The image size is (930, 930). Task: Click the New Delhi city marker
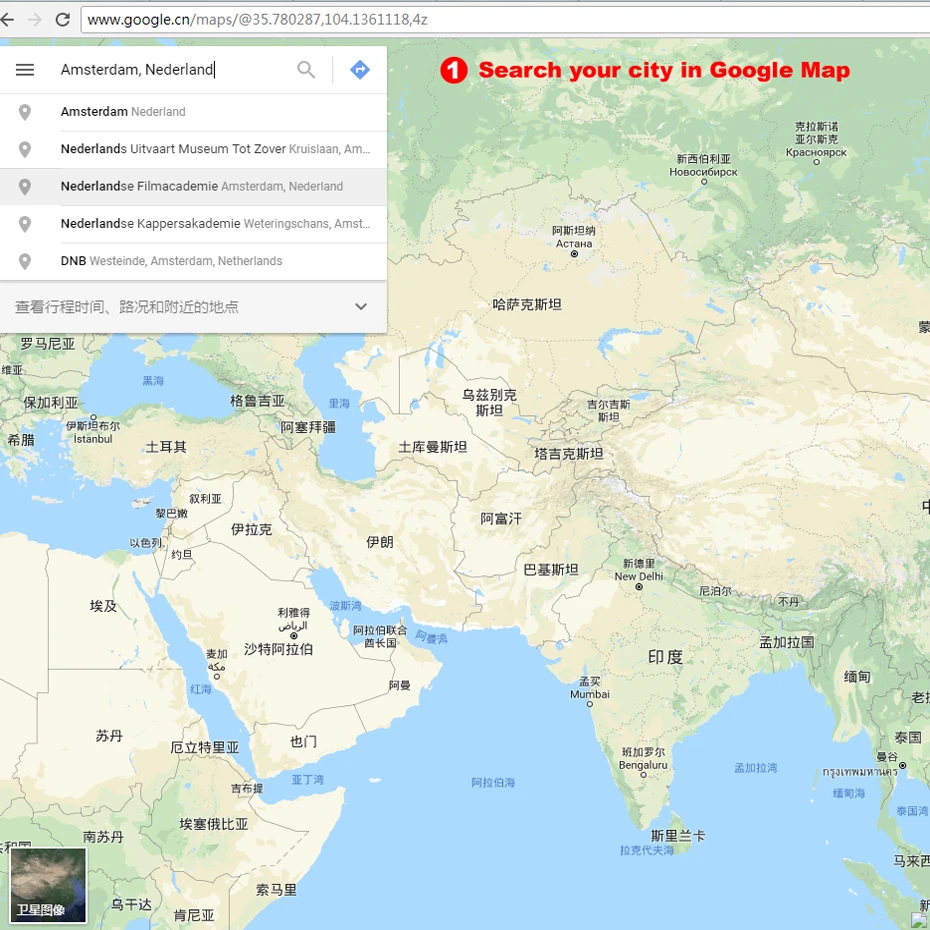pyautogui.click(x=639, y=587)
